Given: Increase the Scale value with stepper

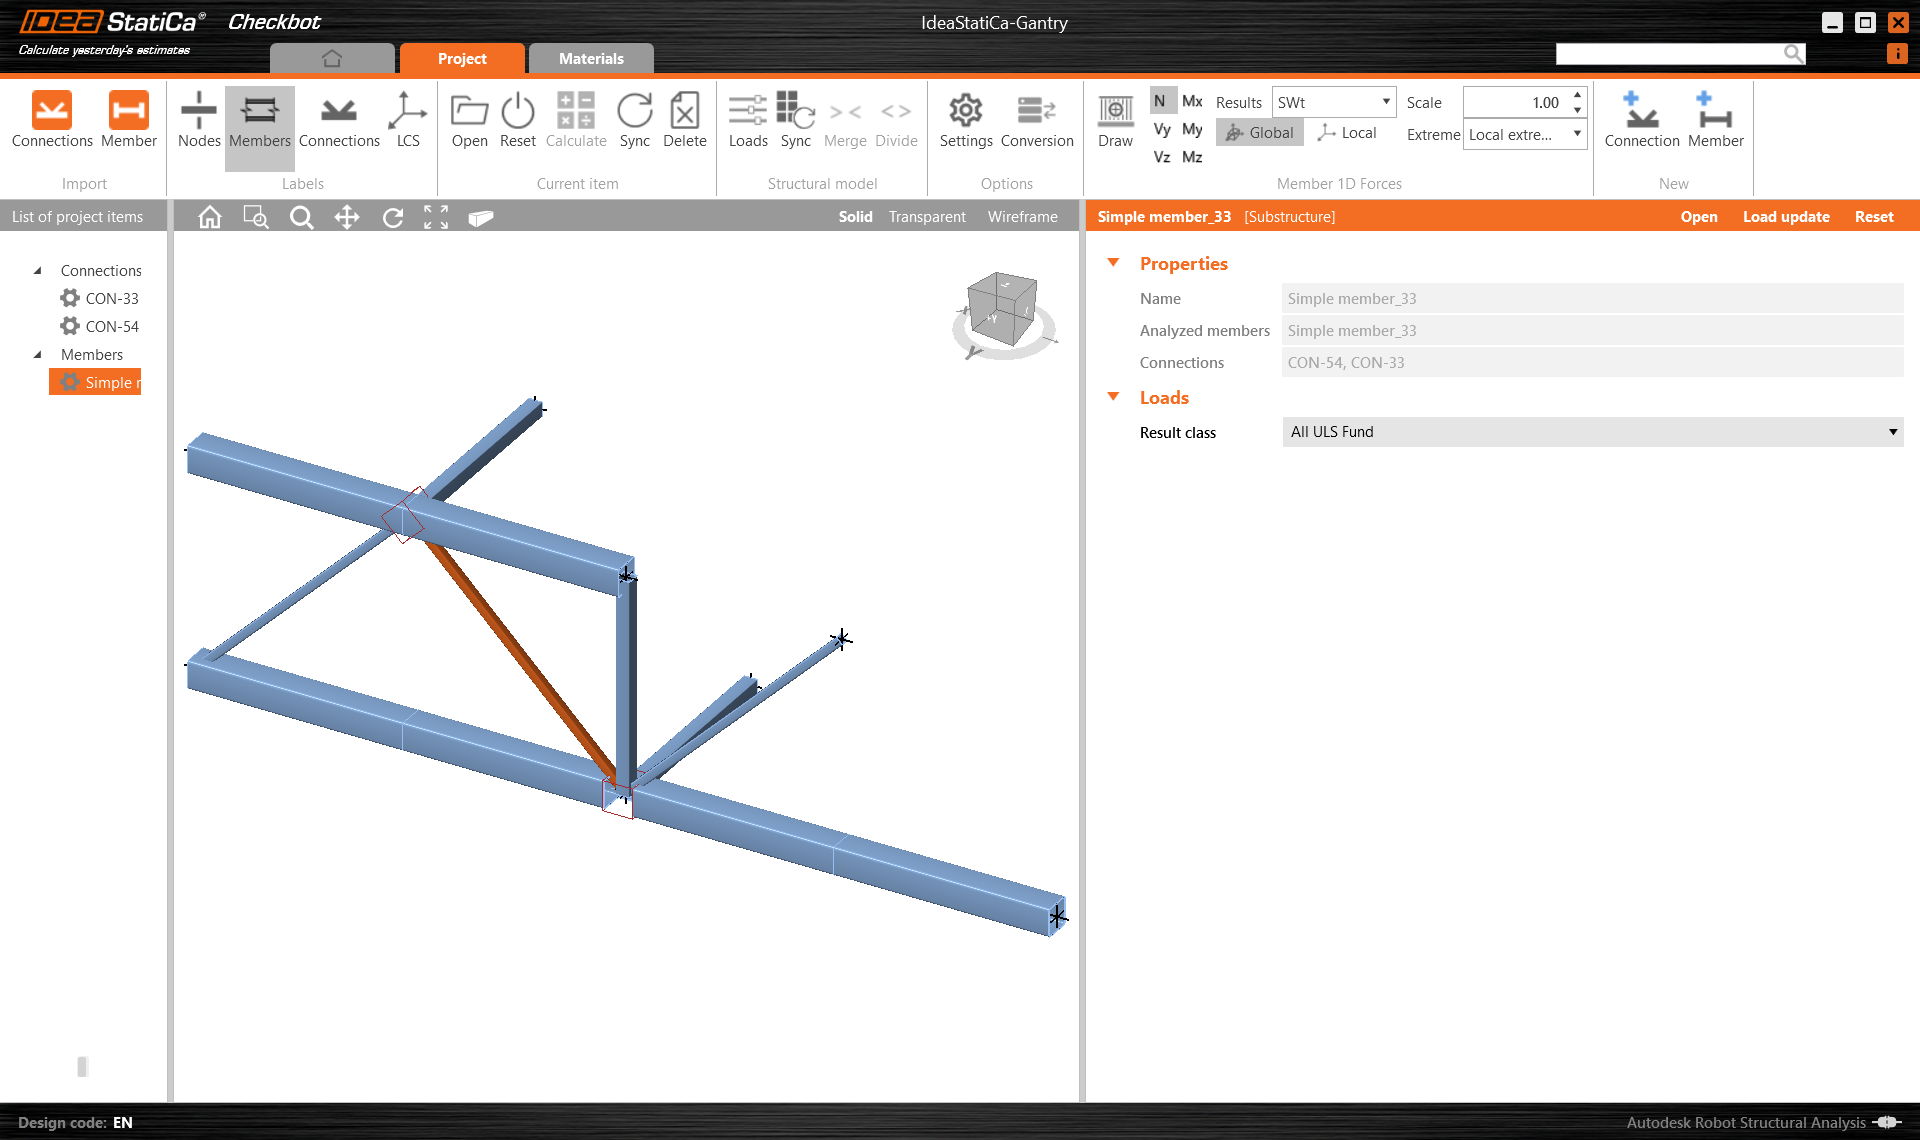Looking at the screenshot, I should tap(1577, 95).
